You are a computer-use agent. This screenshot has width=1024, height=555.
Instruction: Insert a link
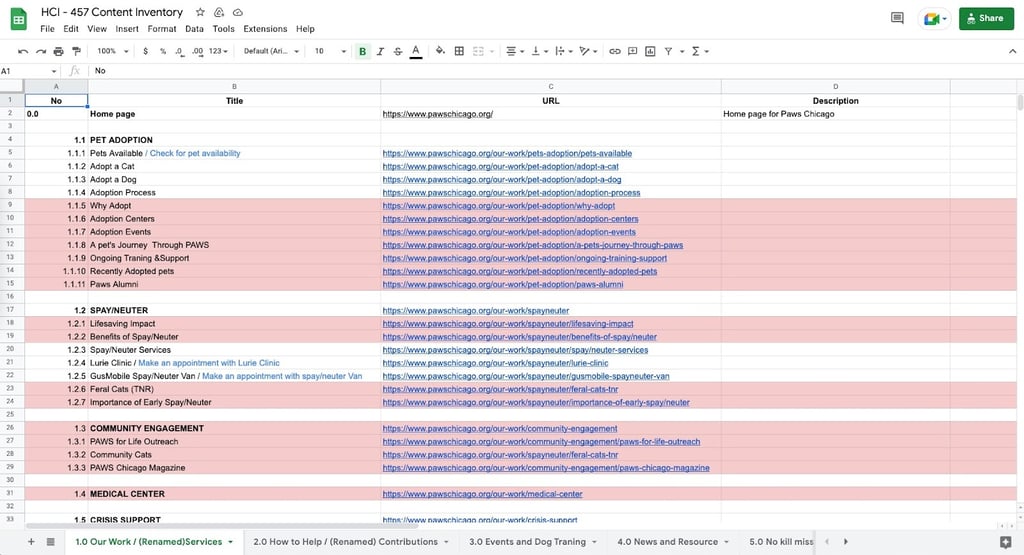click(615, 51)
